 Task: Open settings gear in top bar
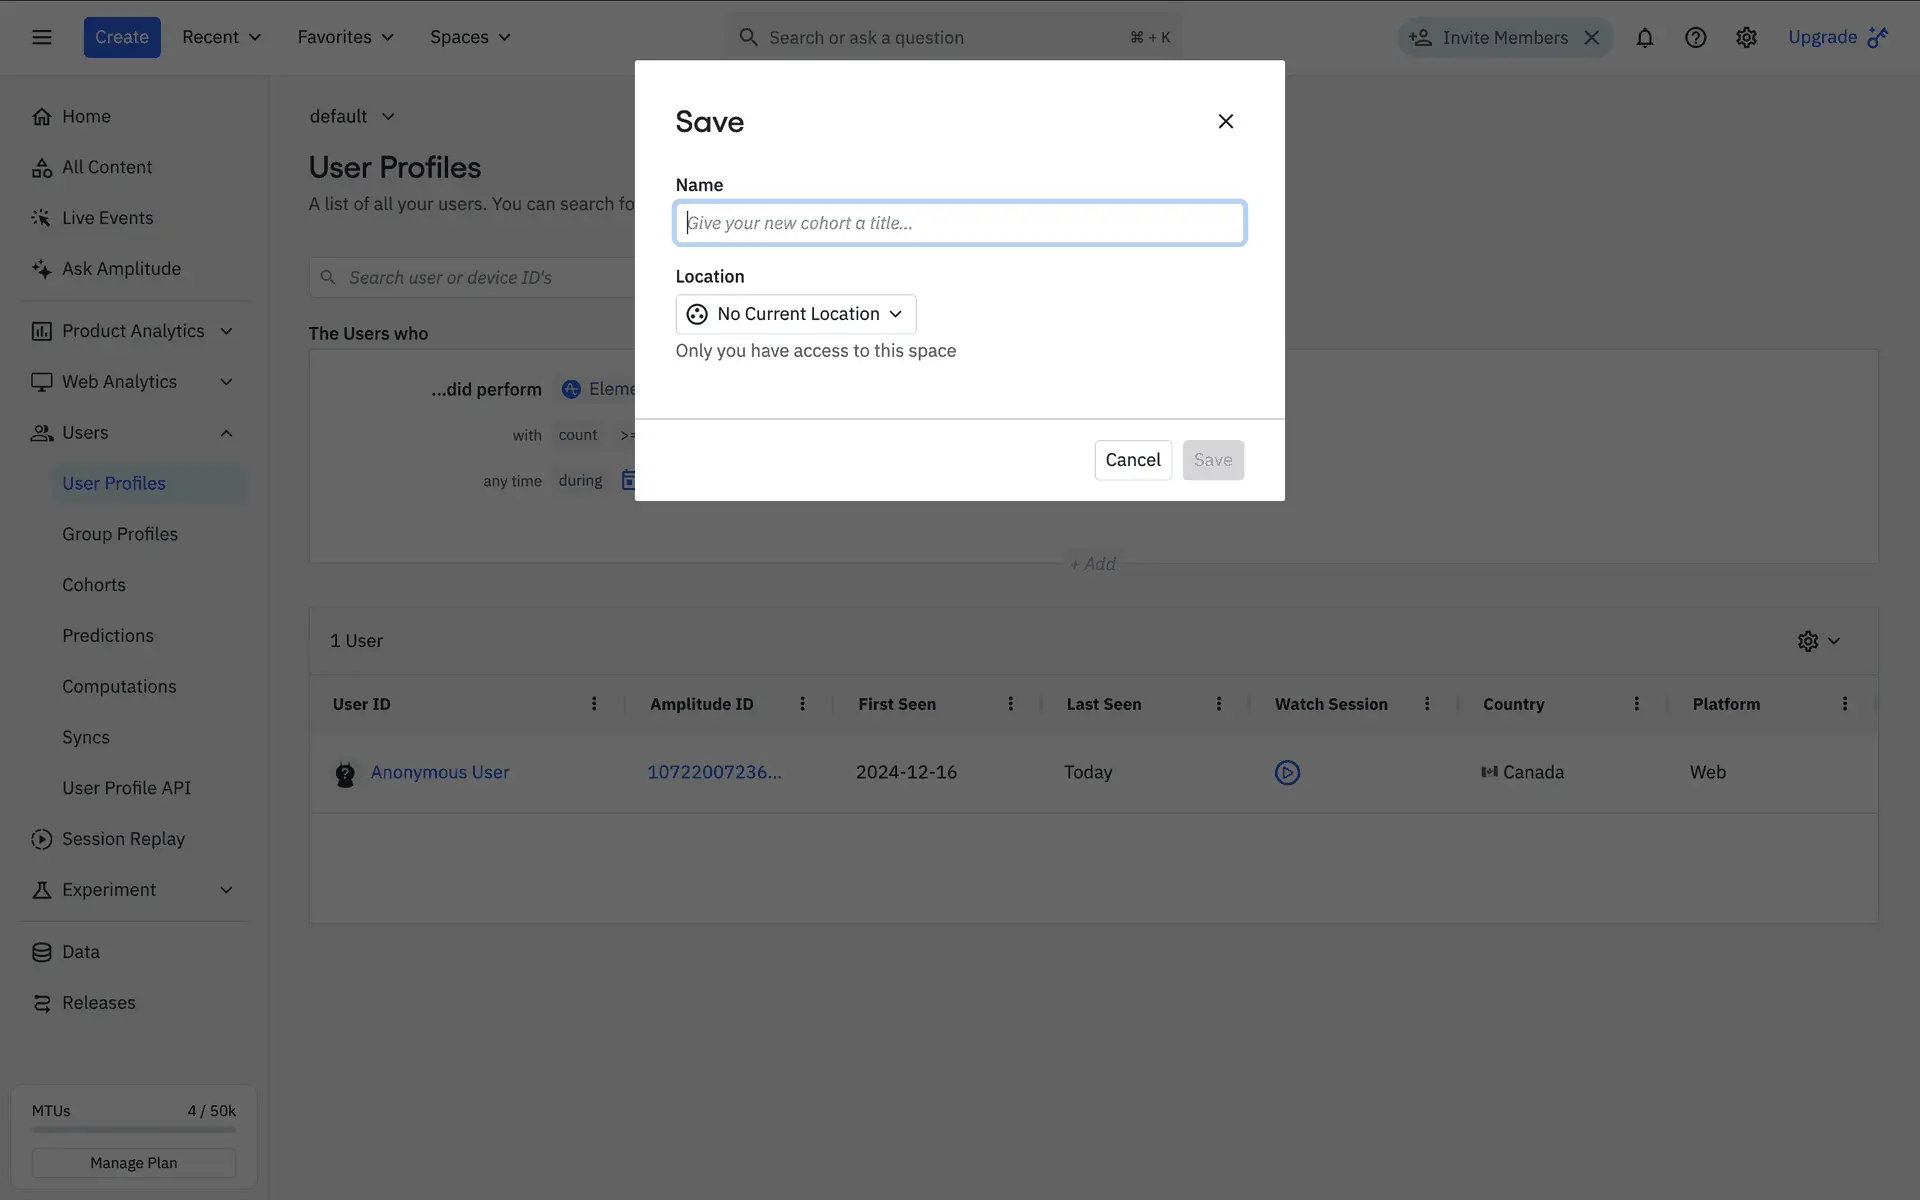point(1746,38)
